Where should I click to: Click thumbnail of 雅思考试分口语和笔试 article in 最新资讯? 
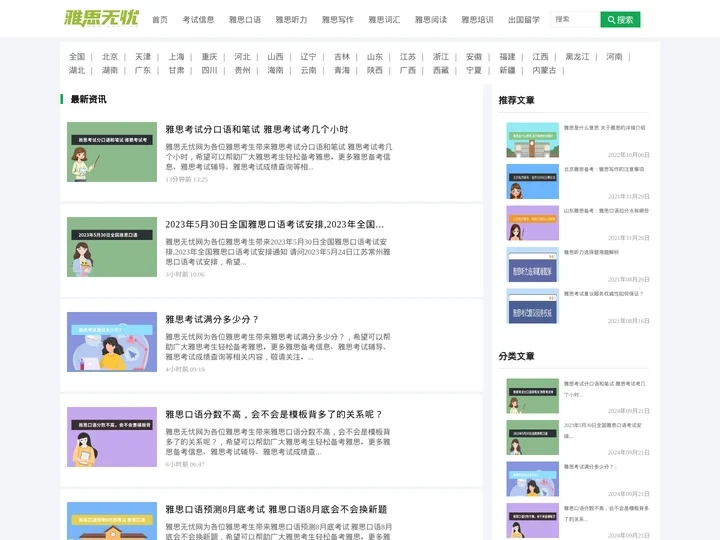112,152
